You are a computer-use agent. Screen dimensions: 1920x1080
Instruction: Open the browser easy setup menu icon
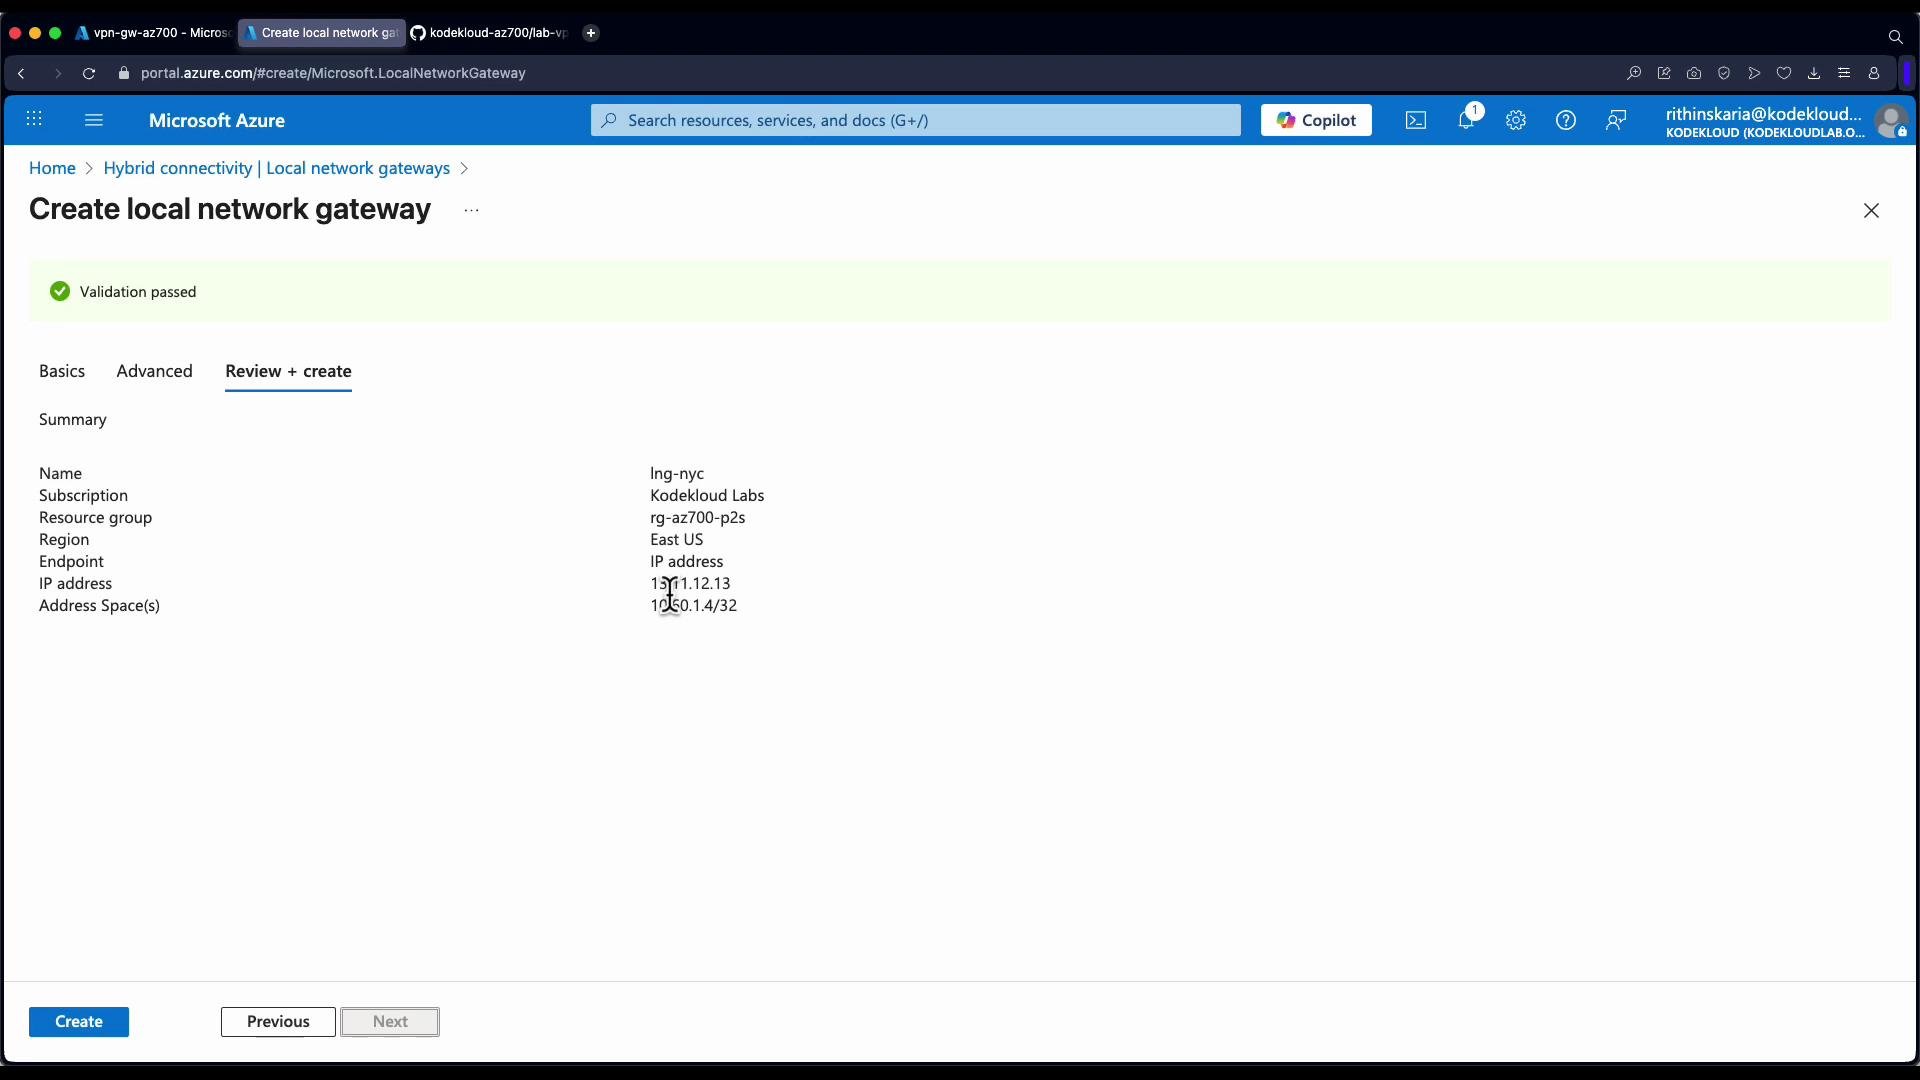pyautogui.click(x=1844, y=74)
